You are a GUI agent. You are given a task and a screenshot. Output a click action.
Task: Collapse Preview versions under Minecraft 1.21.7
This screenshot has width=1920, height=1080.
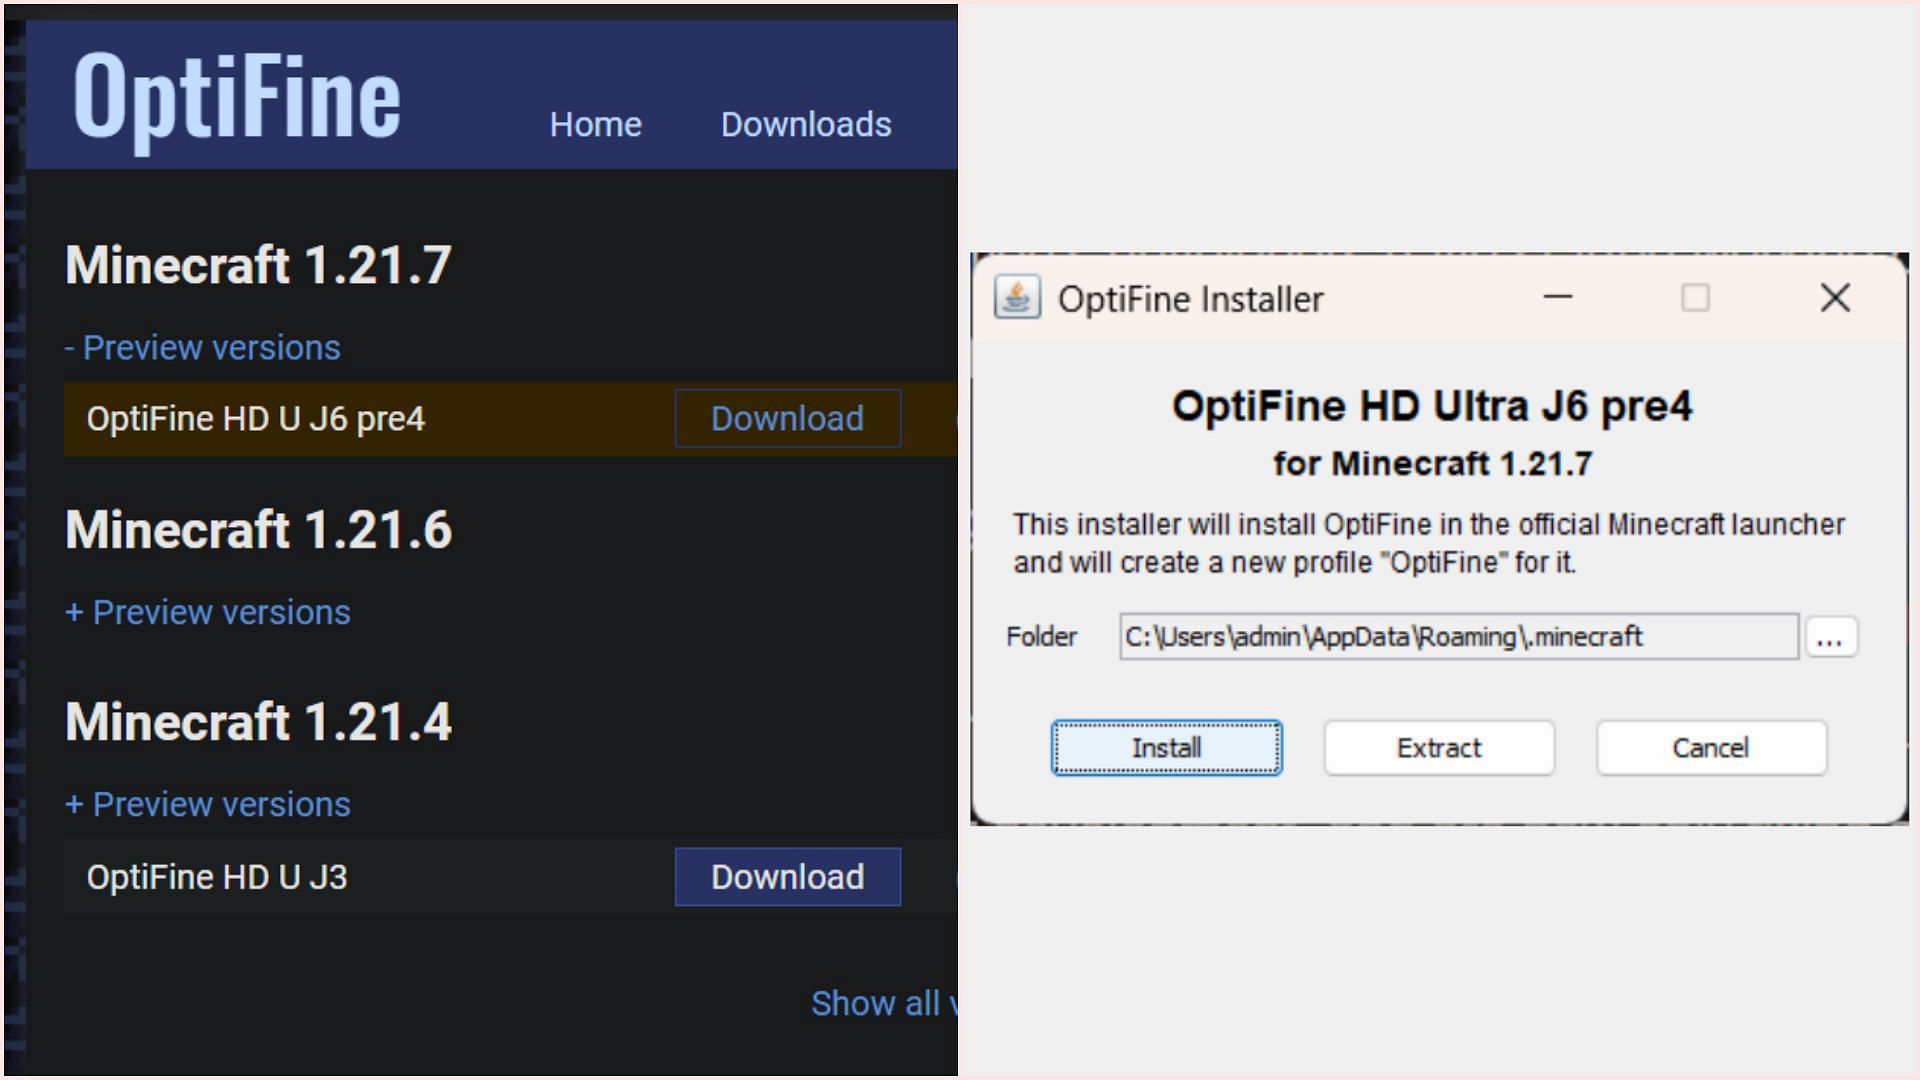203,348
